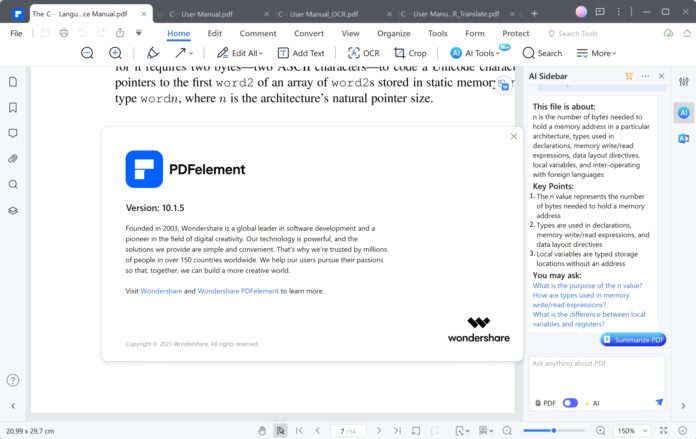Go to the first page
This screenshot has height=439, width=696.
pyautogui.click(x=299, y=431)
